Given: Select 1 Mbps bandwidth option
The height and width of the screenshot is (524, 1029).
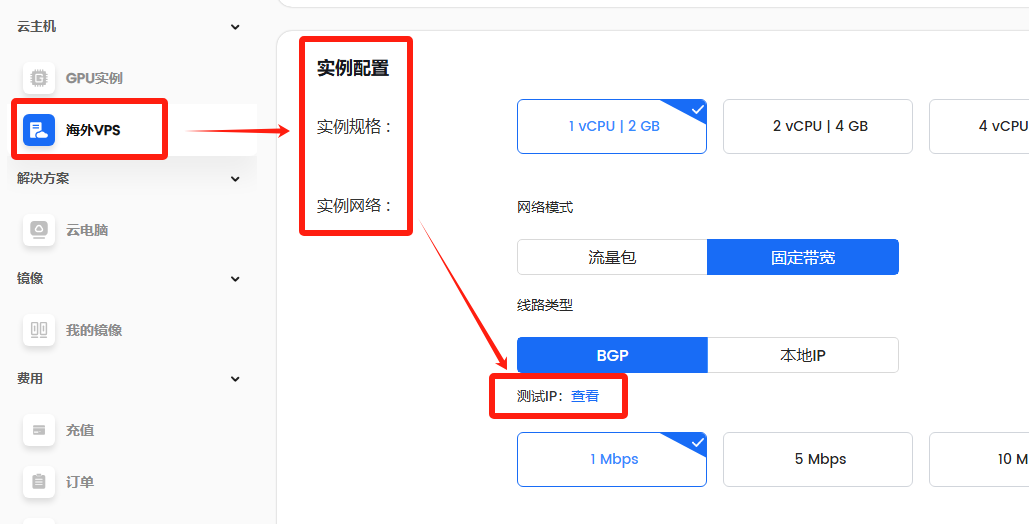Looking at the screenshot, I should pyautogui.click(x=612, y=459).
